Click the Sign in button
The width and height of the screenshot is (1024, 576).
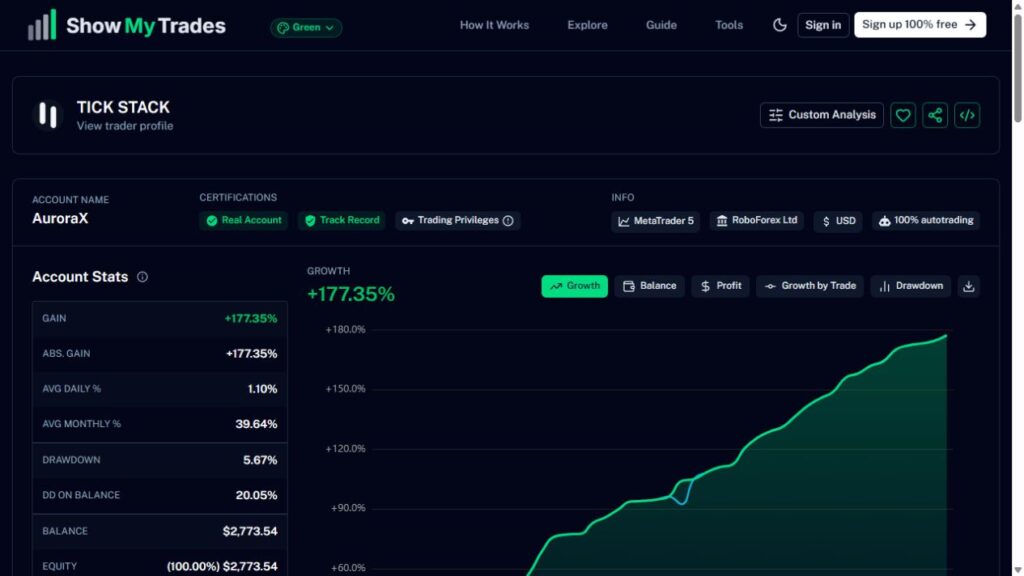(823, 25)
